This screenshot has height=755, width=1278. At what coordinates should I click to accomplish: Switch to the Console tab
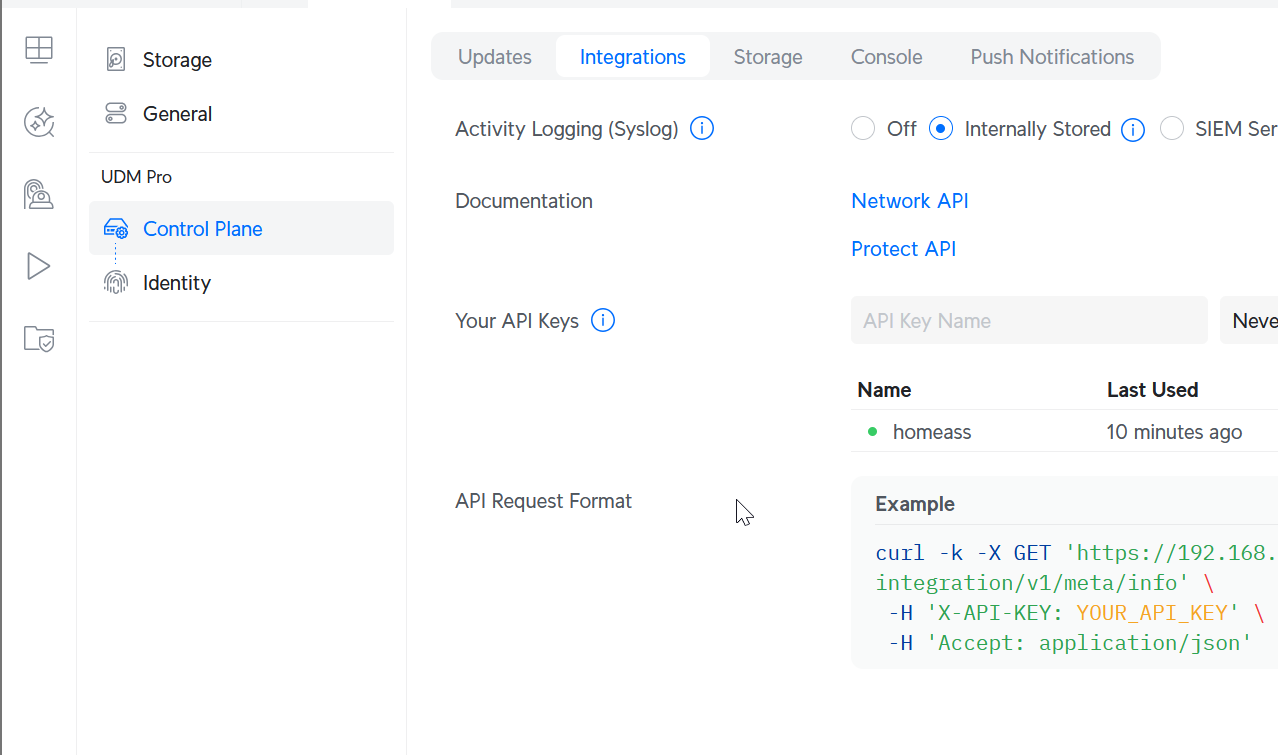click(886, 57)
